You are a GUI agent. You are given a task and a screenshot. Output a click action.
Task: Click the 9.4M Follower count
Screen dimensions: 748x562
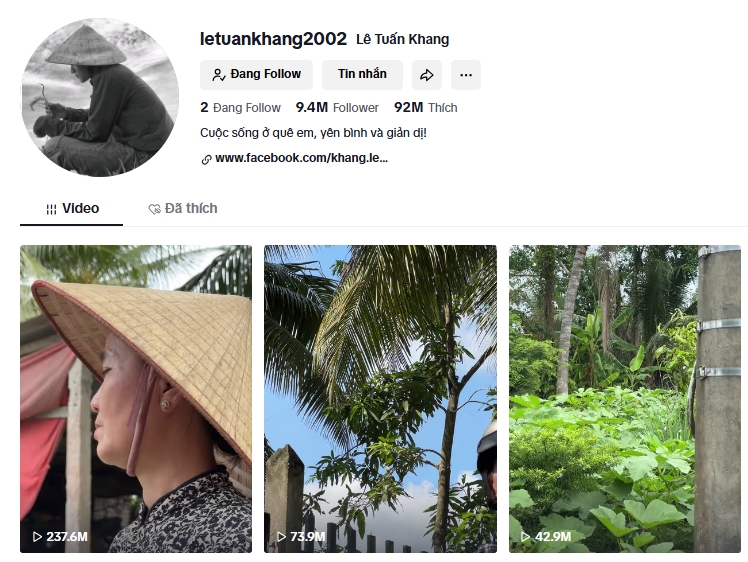337,108
